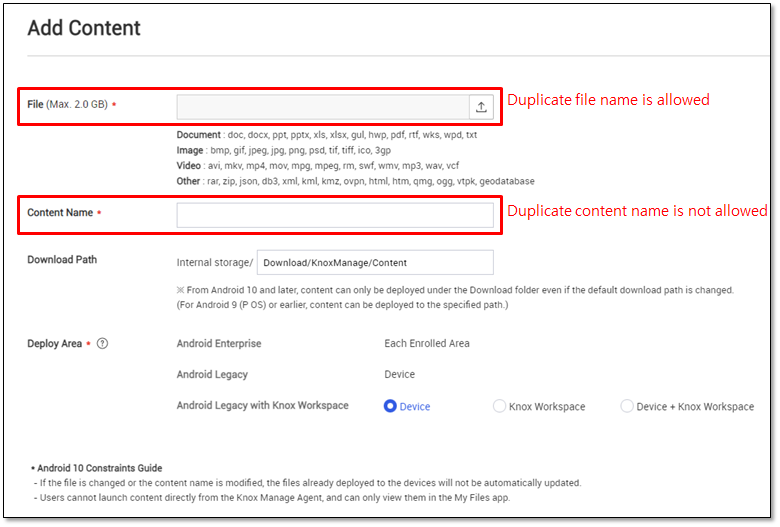Click the red Duplicate file name annotation
This screenshot has width=780, height=527.
click(608, 100)
